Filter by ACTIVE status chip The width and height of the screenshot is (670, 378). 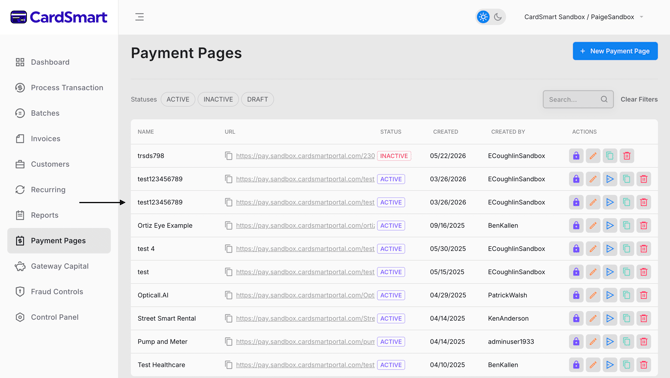click(178, 99)
